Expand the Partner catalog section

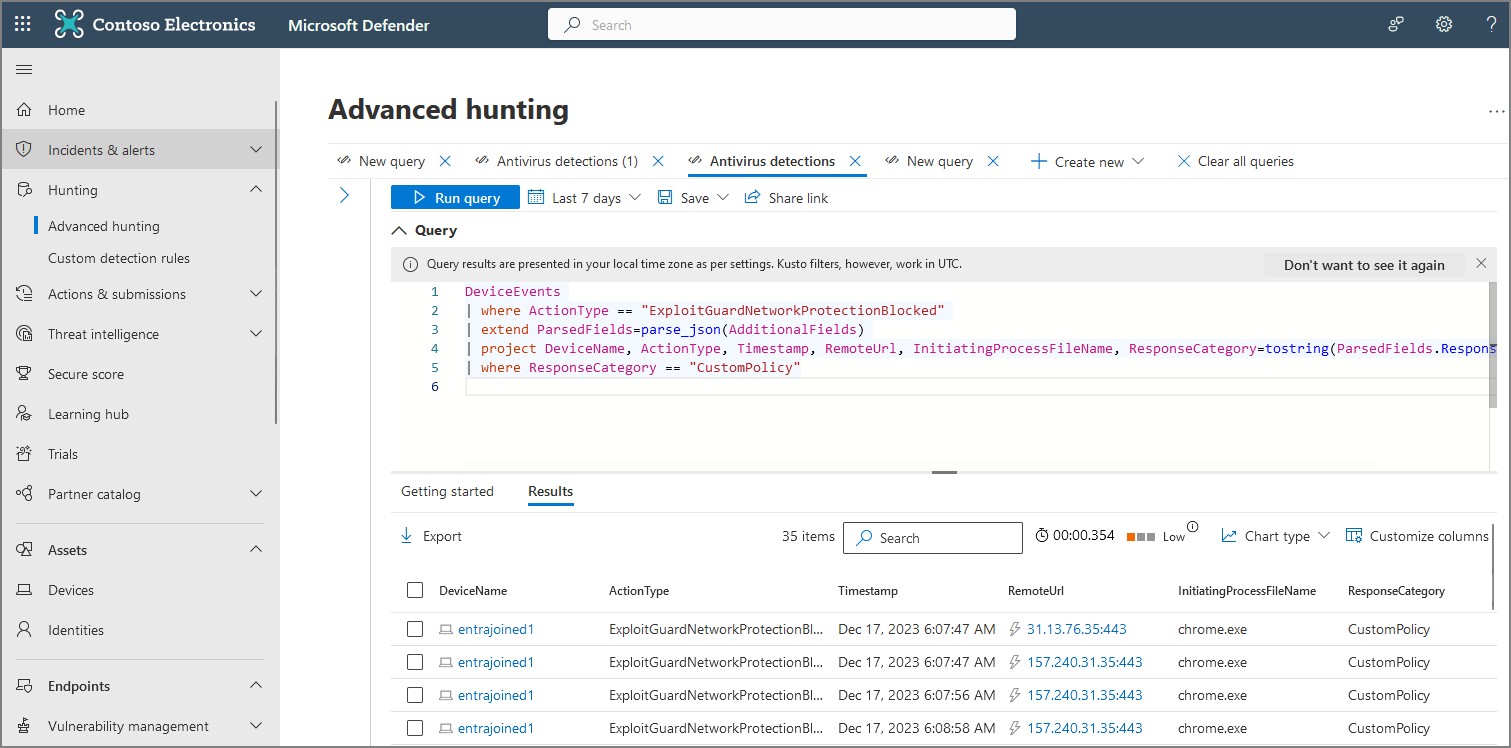(256, 494)
